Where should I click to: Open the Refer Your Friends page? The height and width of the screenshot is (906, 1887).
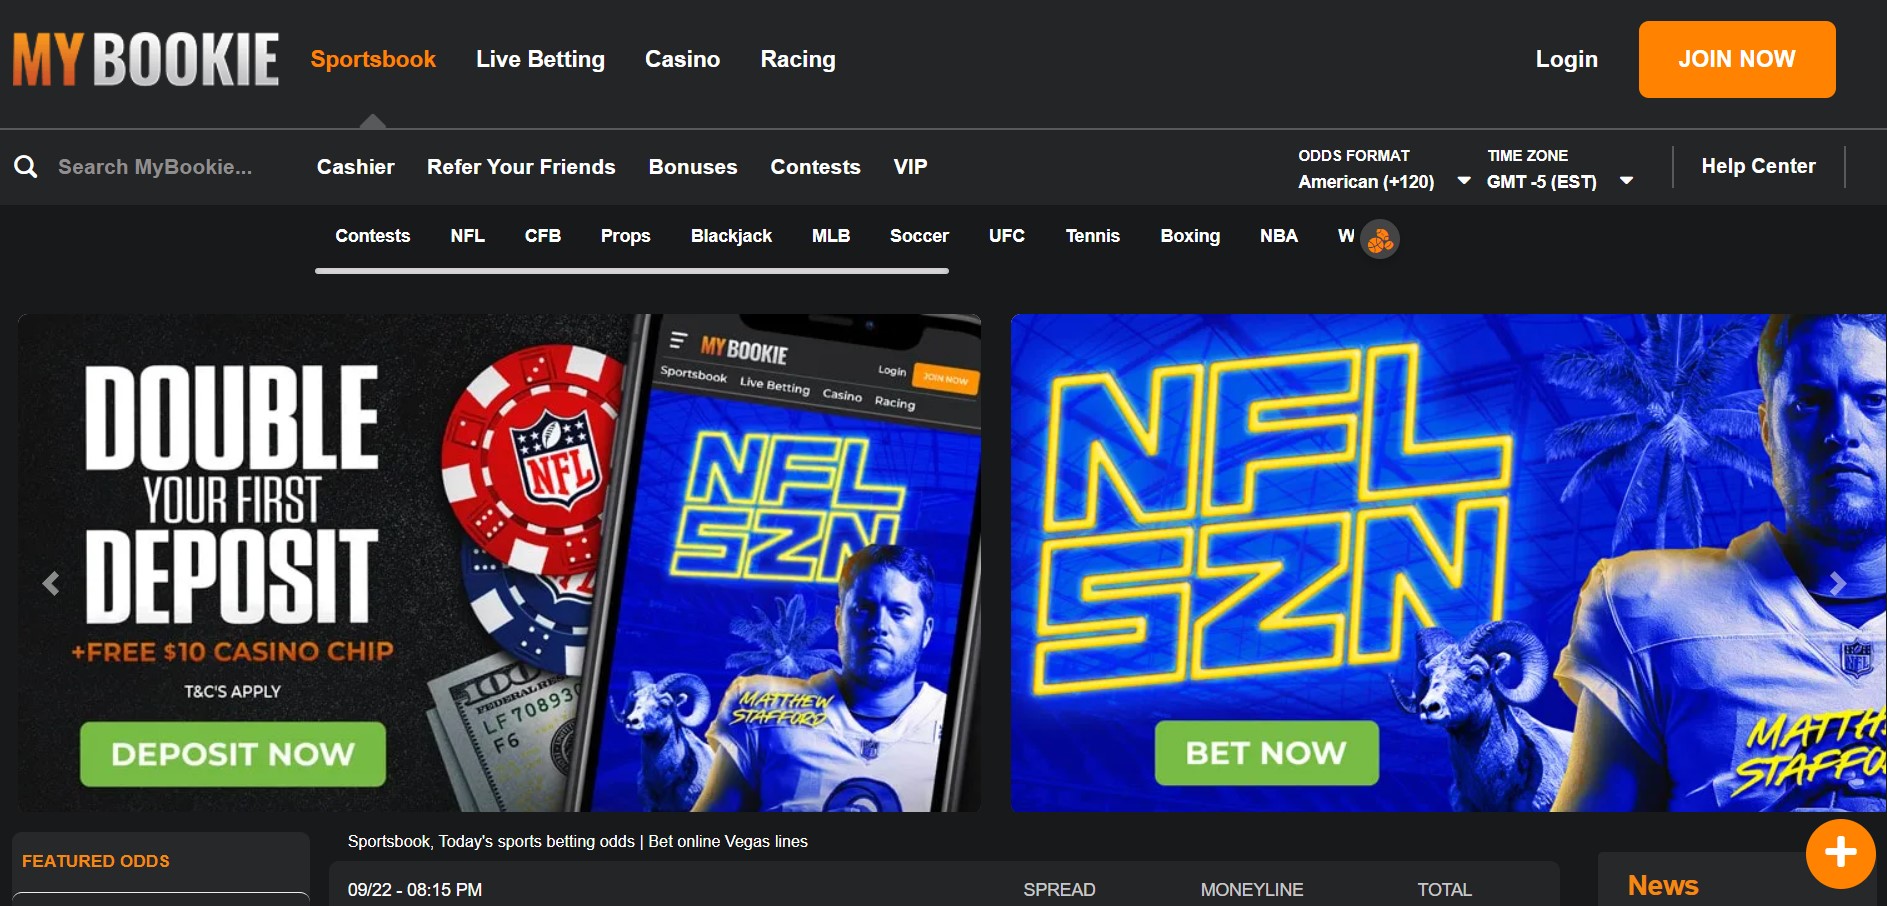click(x=521, y=167)
